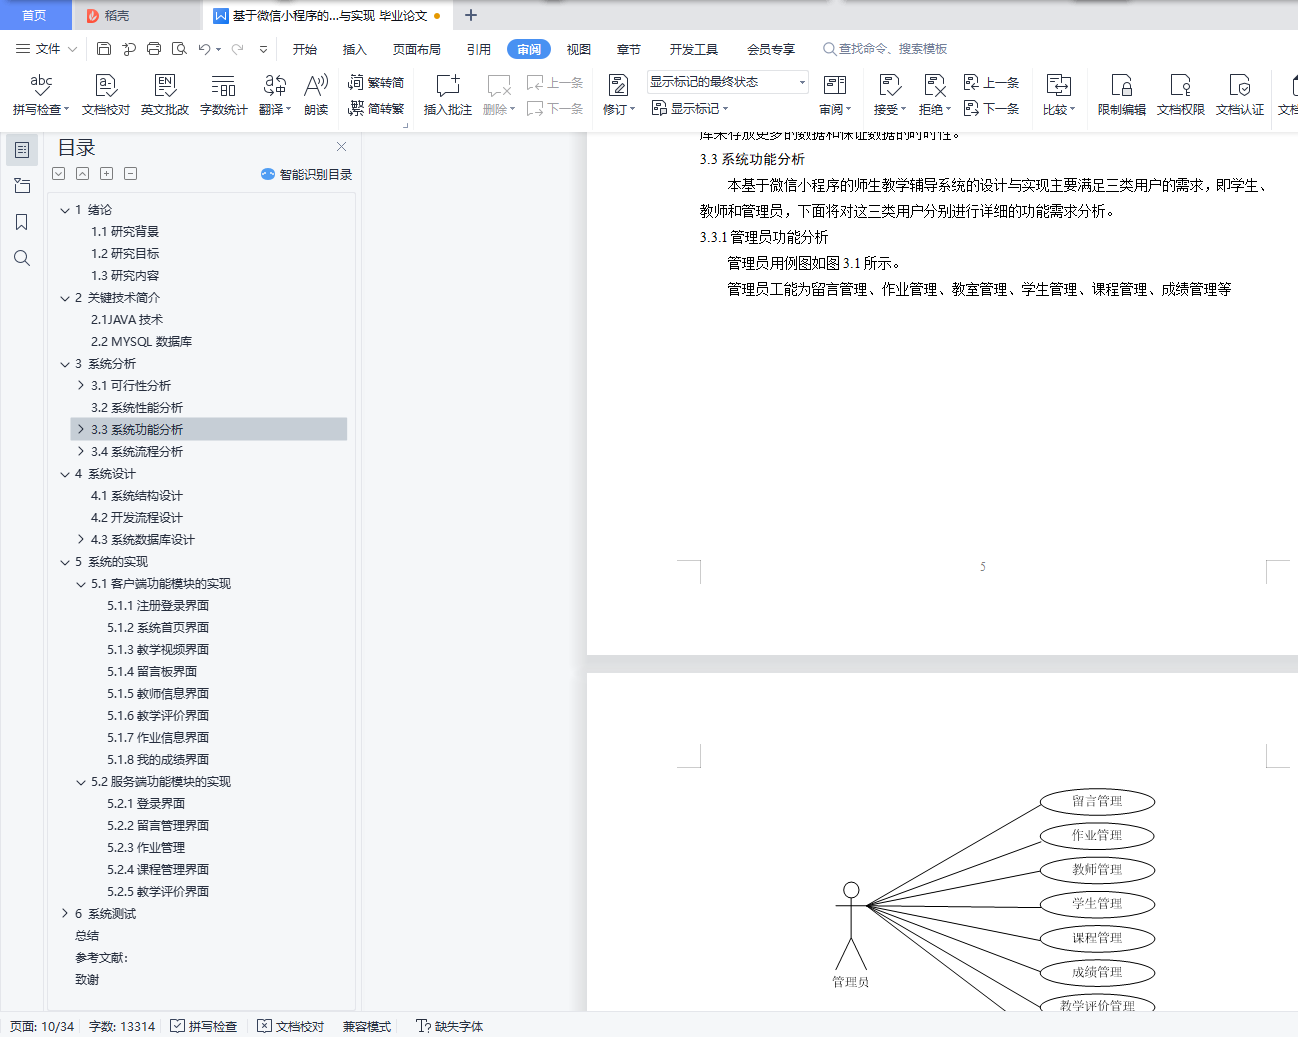1298x1037 pixels.
Task: Expand the '4.3 系统数据库设计' node
Action: pyautogui.click(x=81, y=539)
